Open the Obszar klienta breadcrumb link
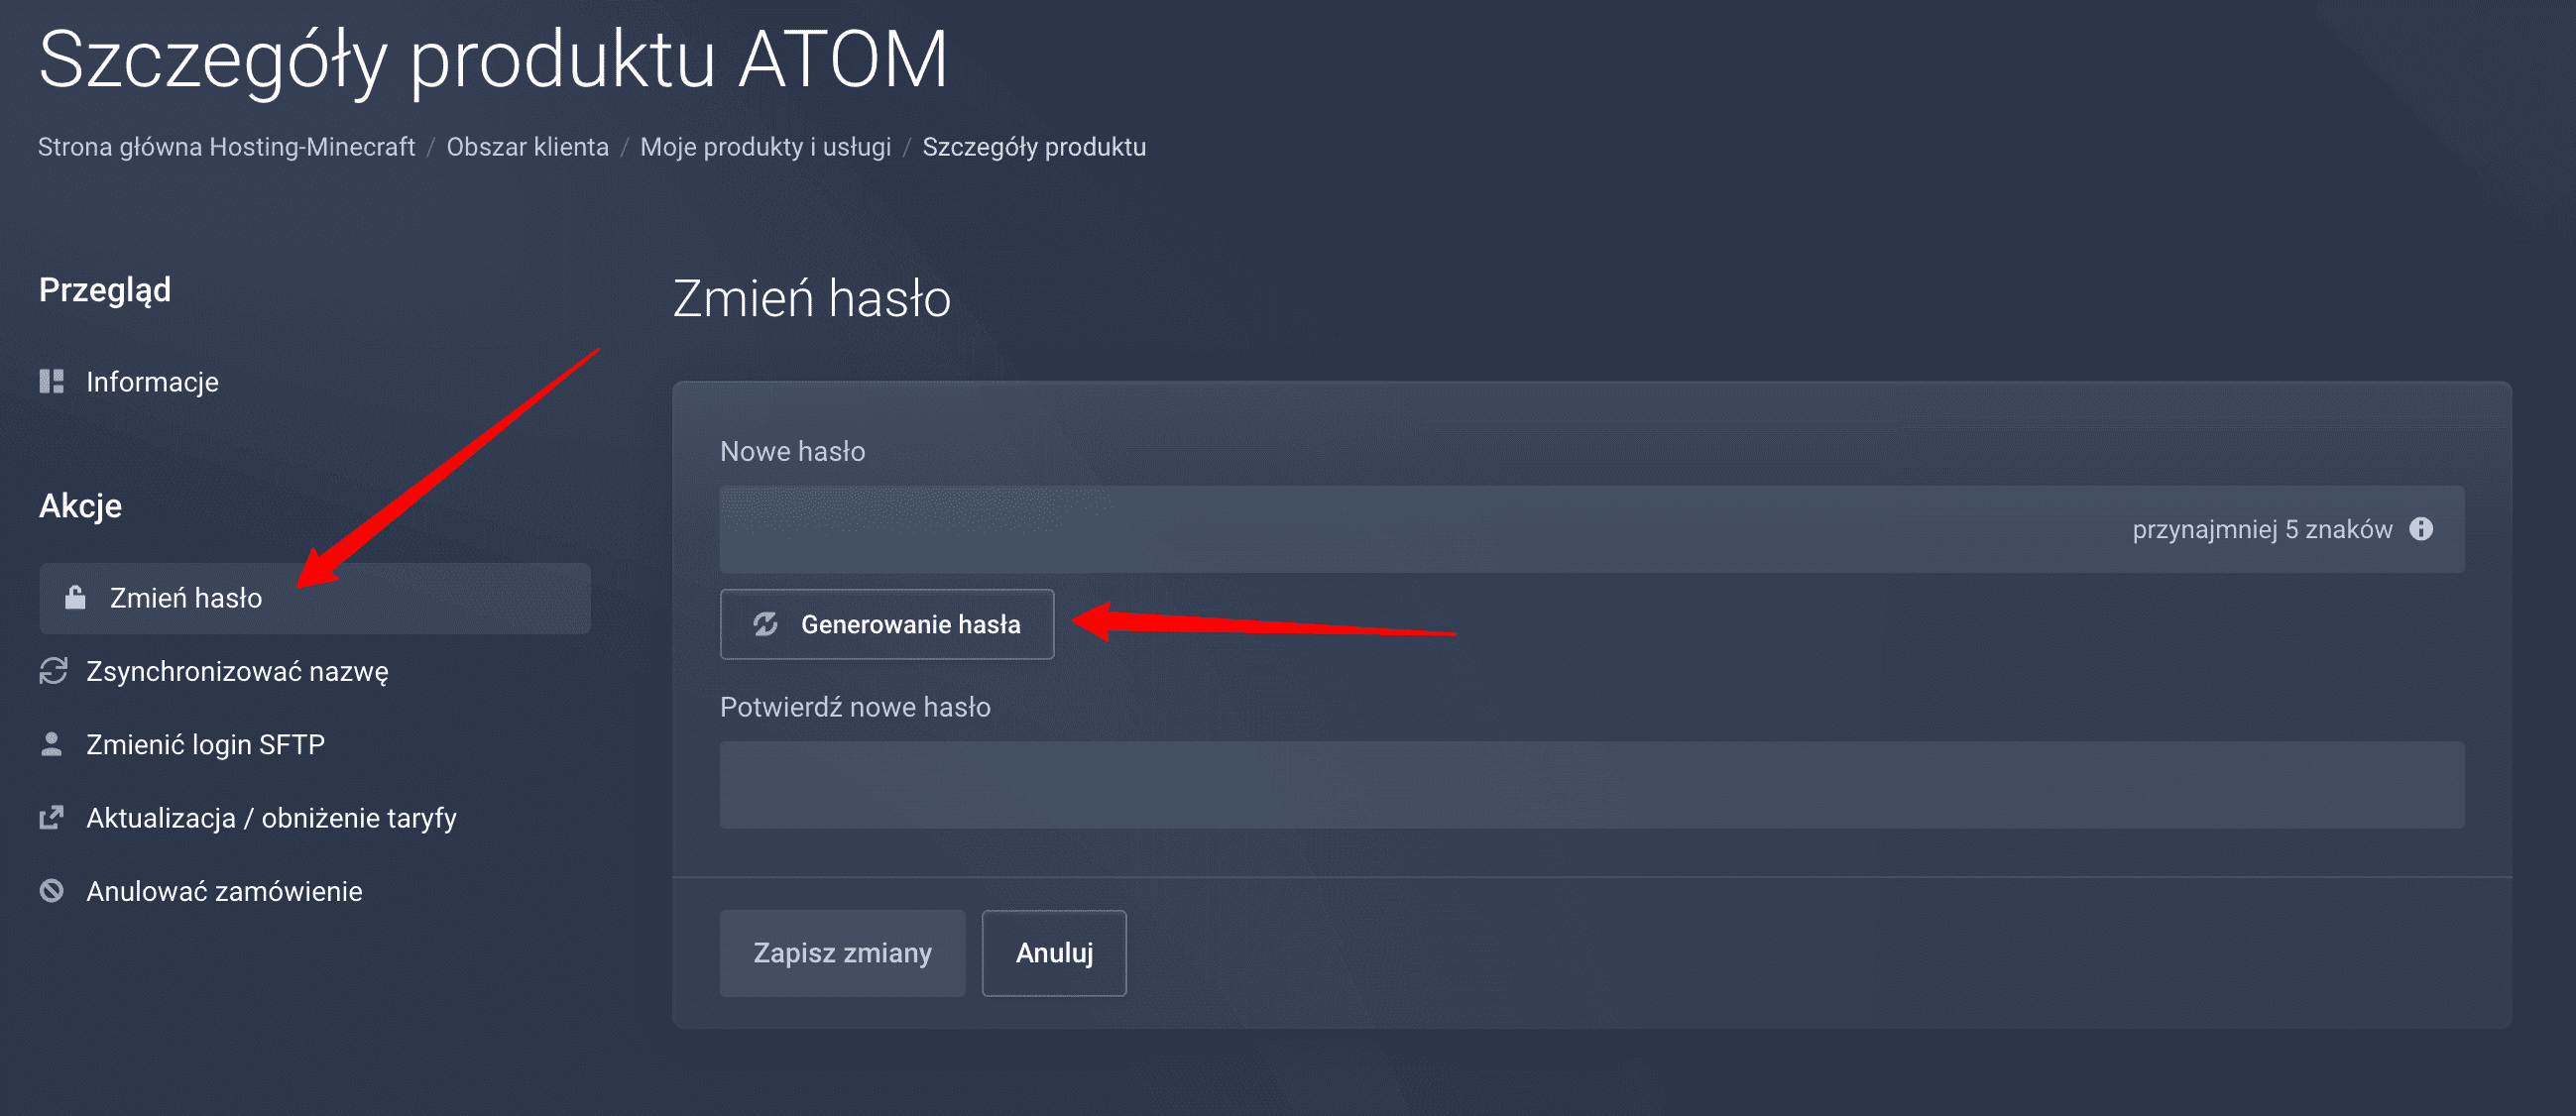The height and width of the screenshot is (1116, 2576). coord(527,147)
